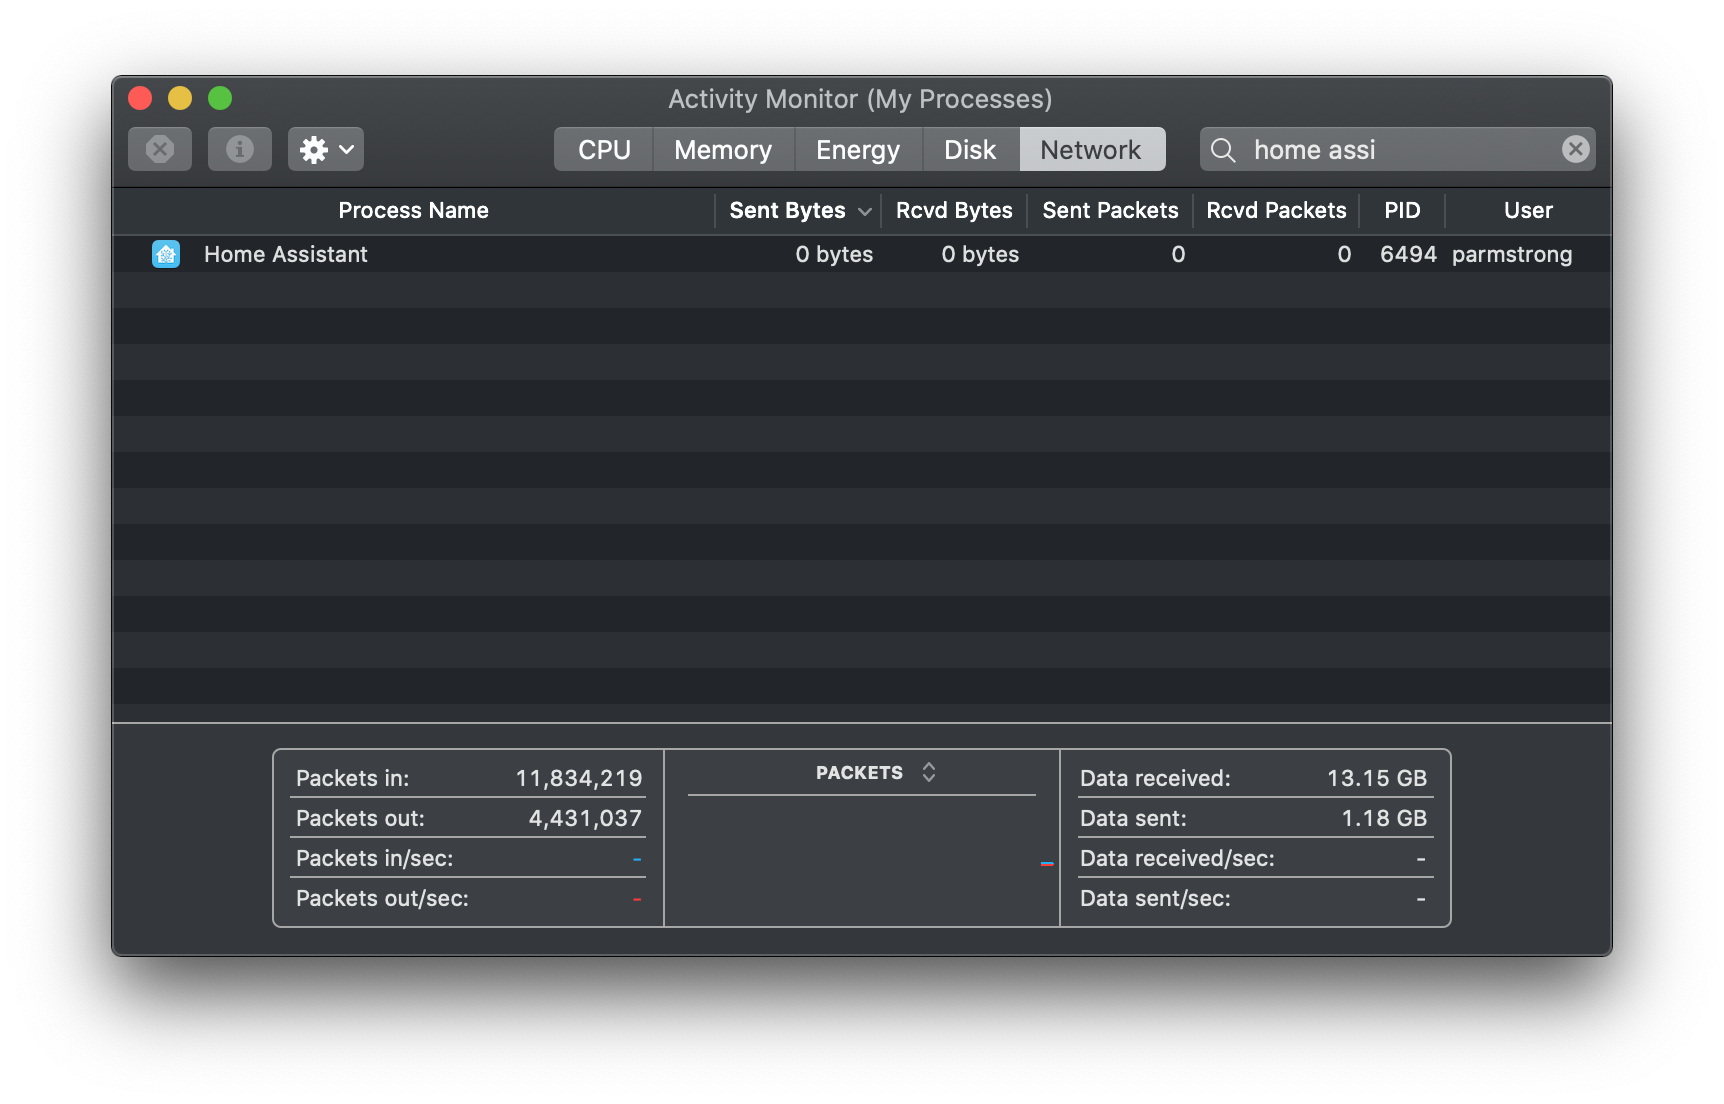Click the Sent Bytes cell showing 0 bytes
This screenshot has width=1724, height=1104.
point(834,254)
